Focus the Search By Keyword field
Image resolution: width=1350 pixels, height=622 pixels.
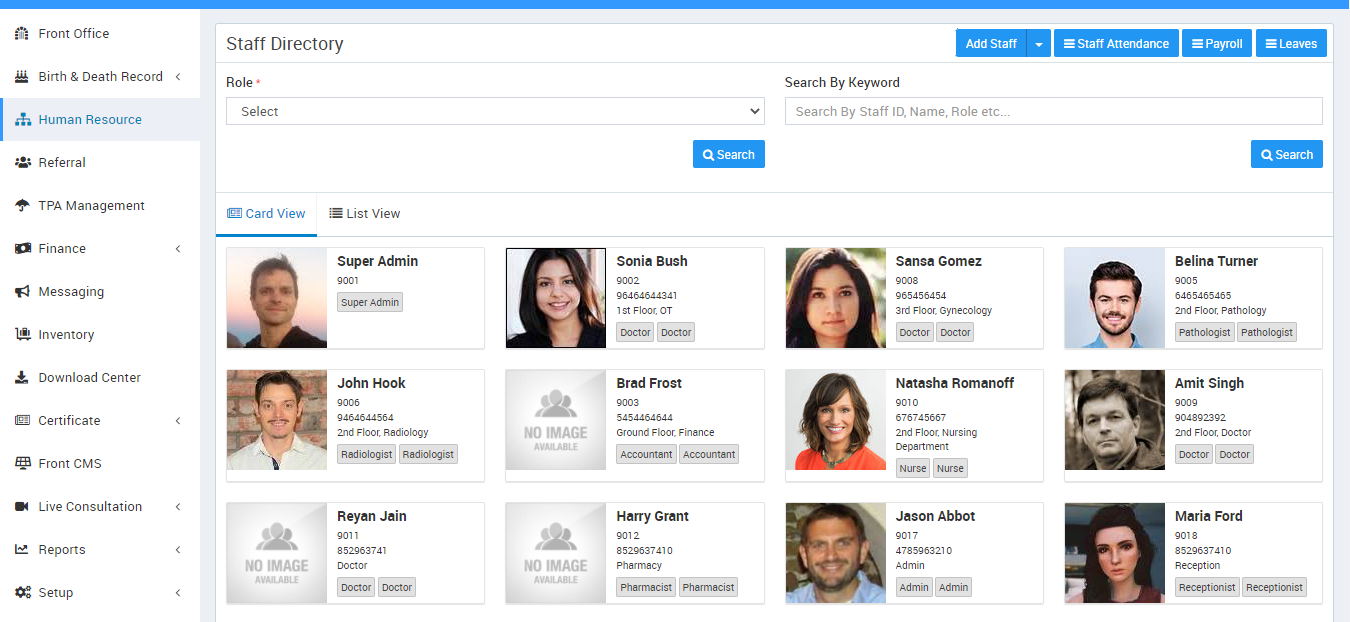point(1053,111)
